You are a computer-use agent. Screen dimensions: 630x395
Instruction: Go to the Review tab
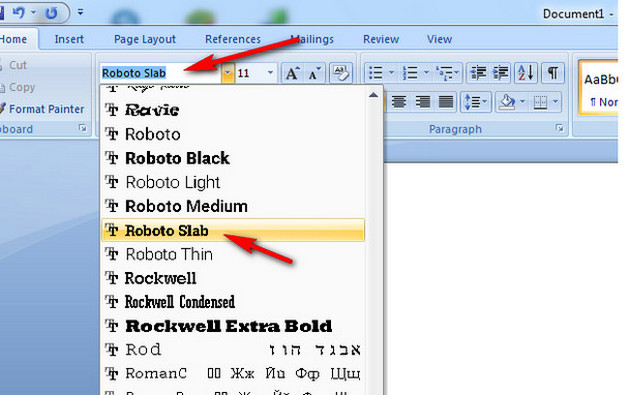[x=381, y=39]
